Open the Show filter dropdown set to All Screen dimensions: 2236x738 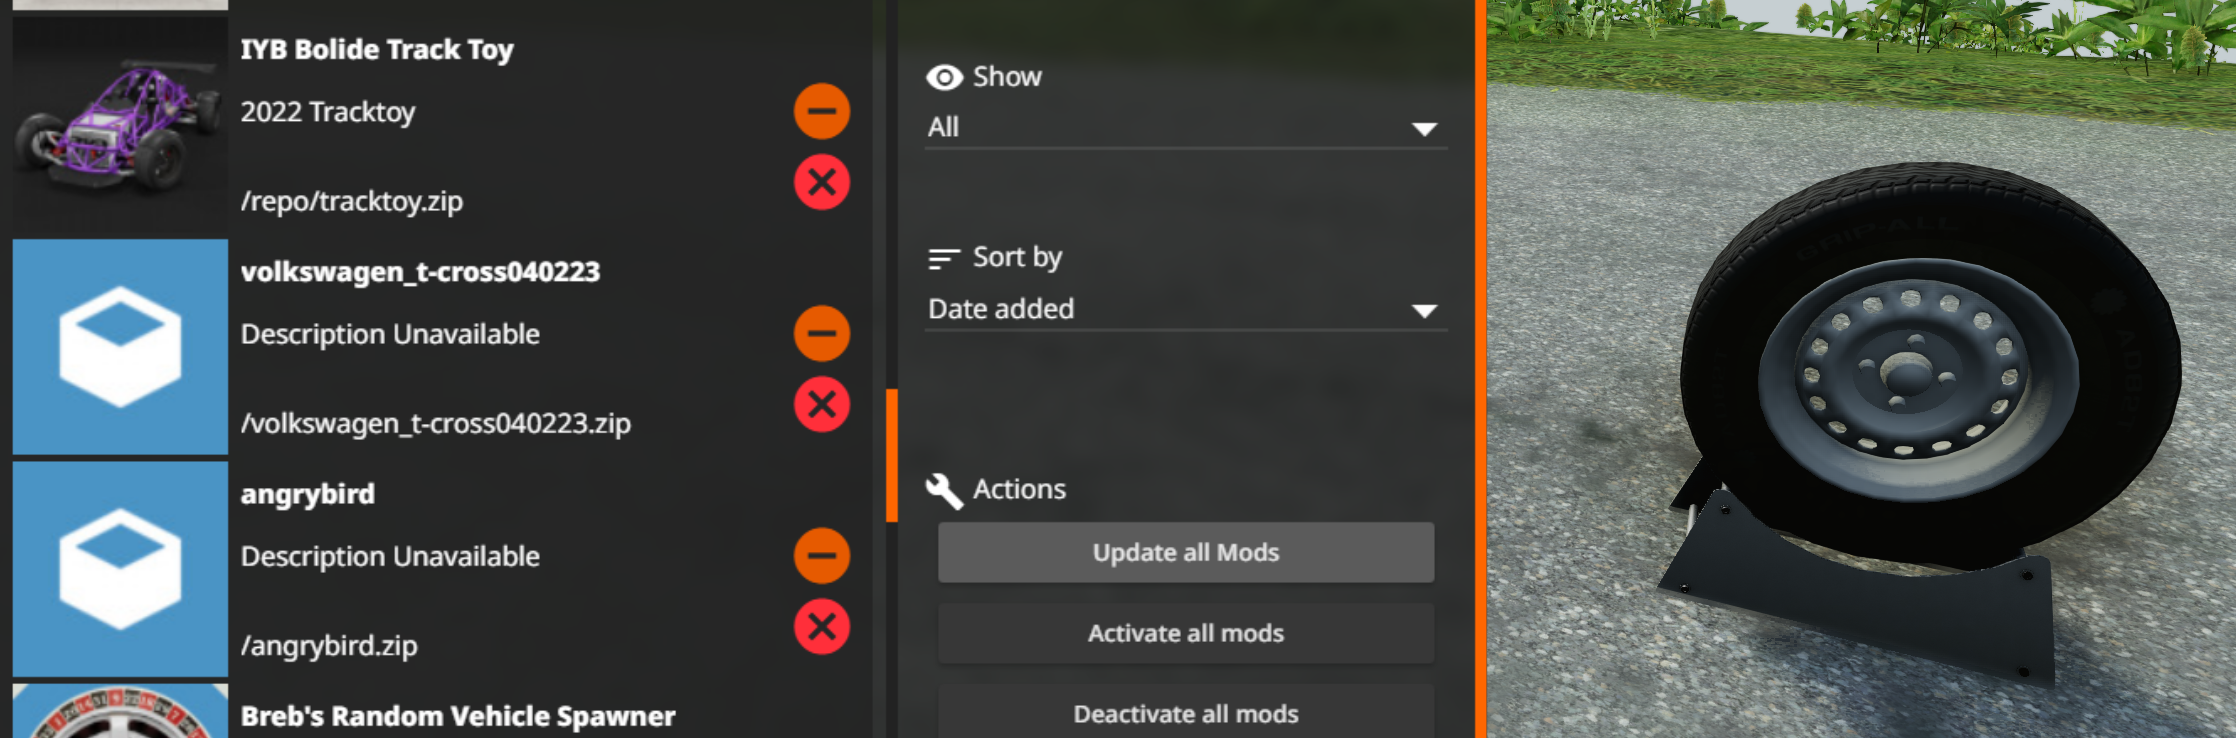click(x=1186, y=128)
